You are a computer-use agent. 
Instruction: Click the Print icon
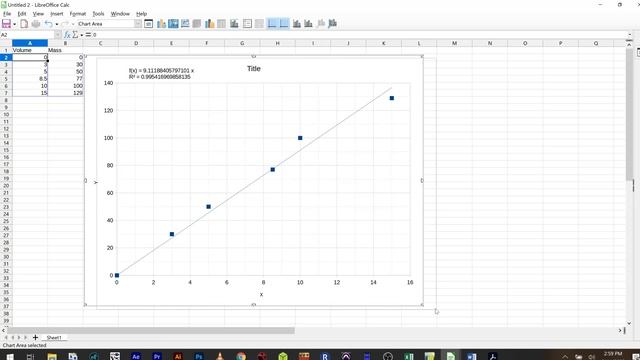click(x=36, y=24)
